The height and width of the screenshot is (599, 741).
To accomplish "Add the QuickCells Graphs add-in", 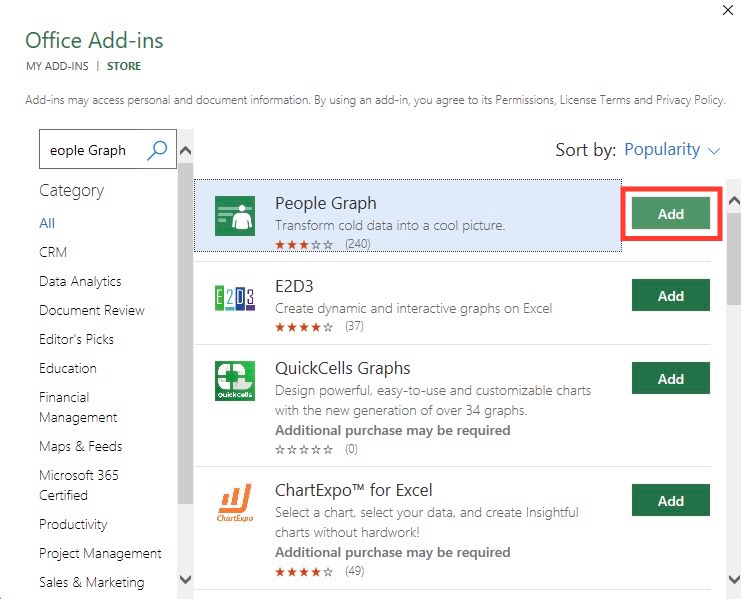I will coord(671,378).
